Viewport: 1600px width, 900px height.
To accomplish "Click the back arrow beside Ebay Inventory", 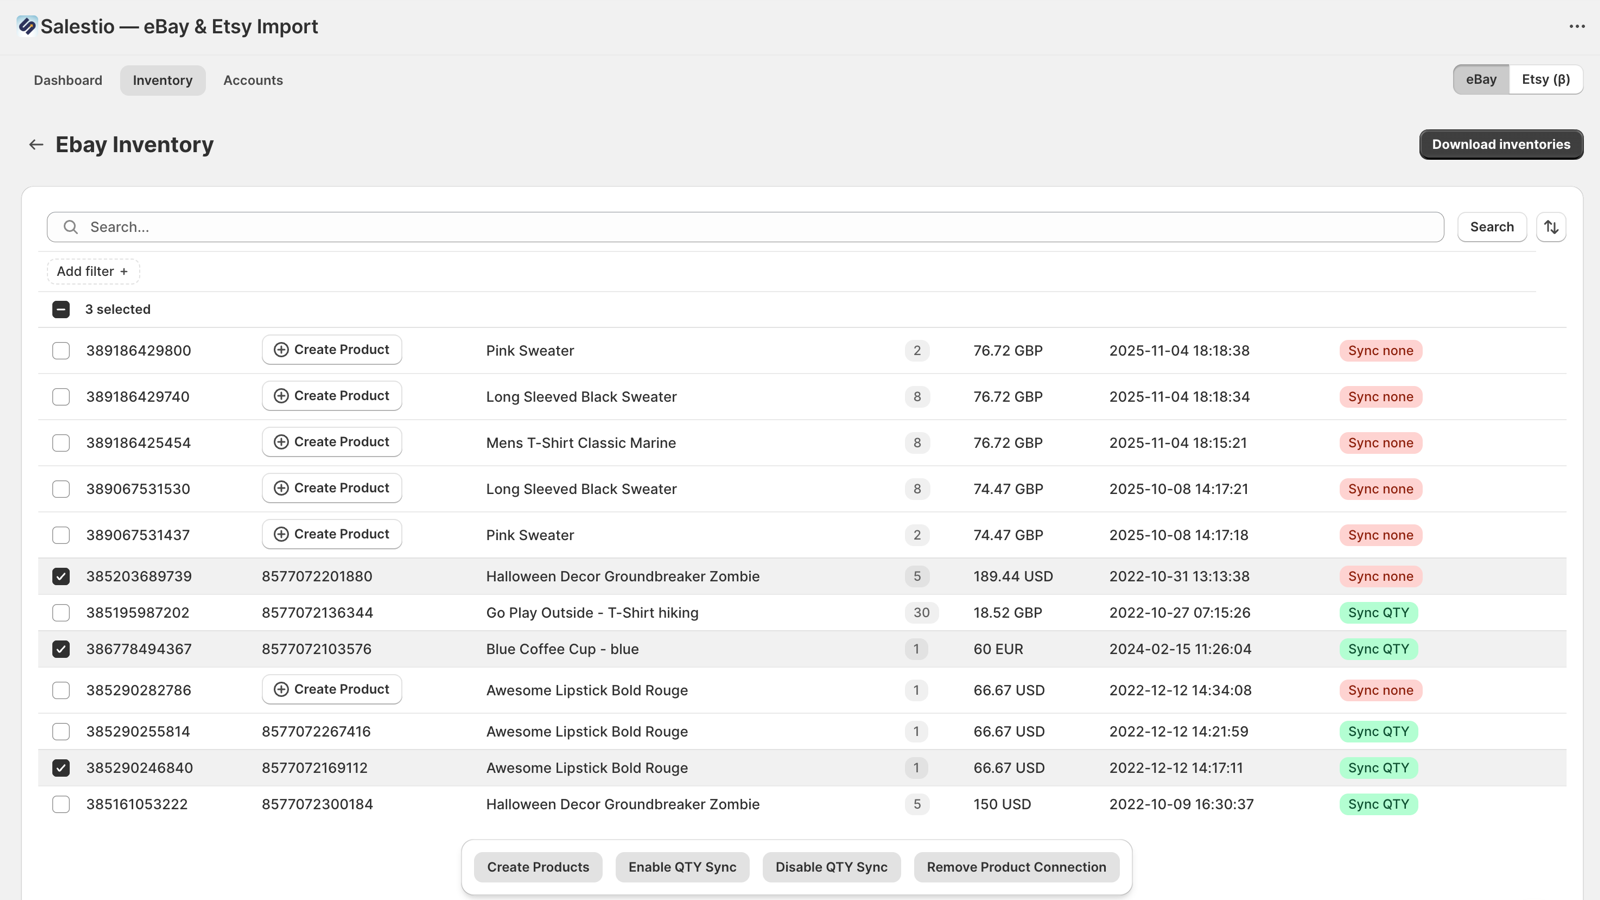I will tap(36, 145).
